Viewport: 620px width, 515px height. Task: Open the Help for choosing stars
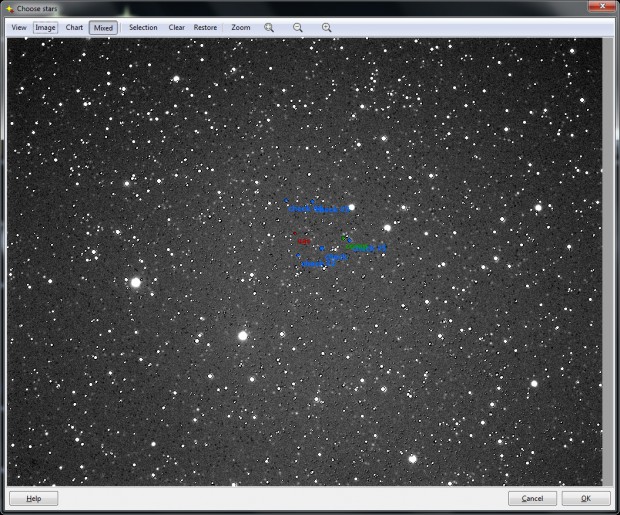point(34,498)
